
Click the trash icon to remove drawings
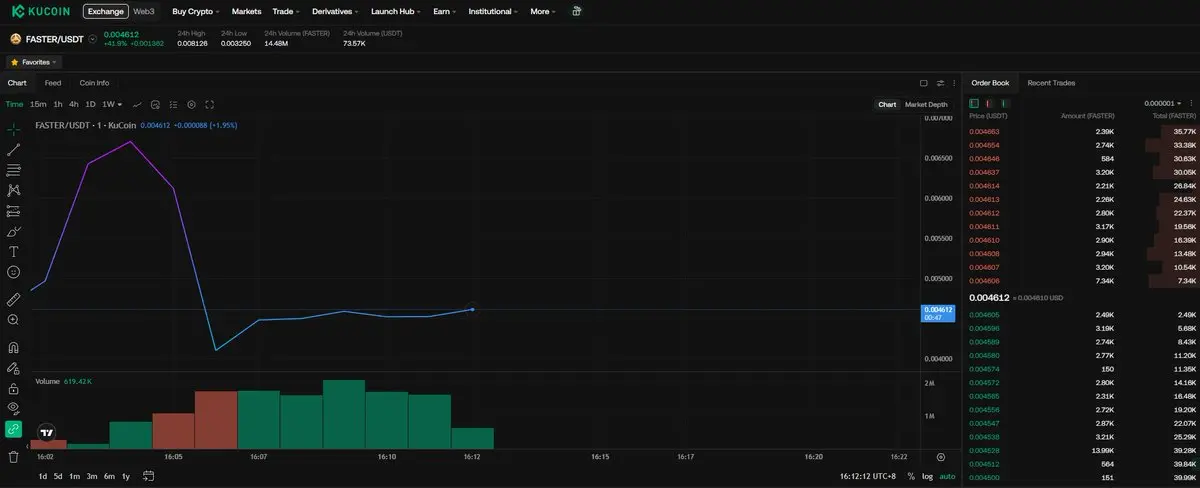pos(14,456)
